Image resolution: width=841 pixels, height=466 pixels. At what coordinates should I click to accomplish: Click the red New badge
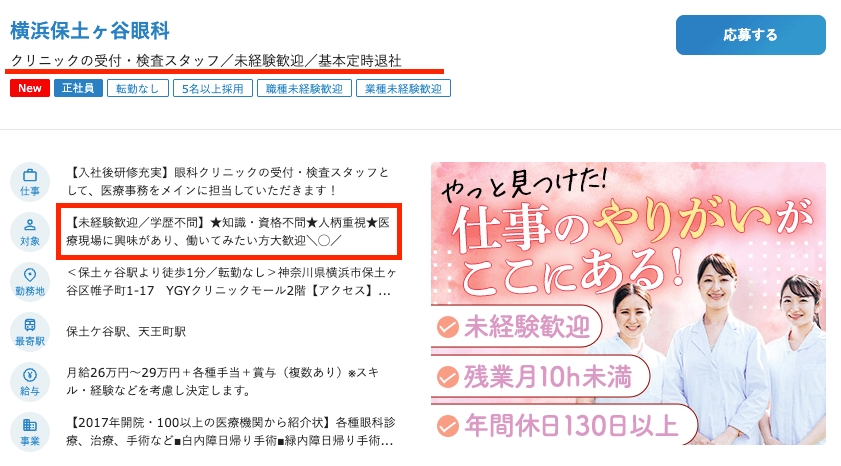[30, 88]
